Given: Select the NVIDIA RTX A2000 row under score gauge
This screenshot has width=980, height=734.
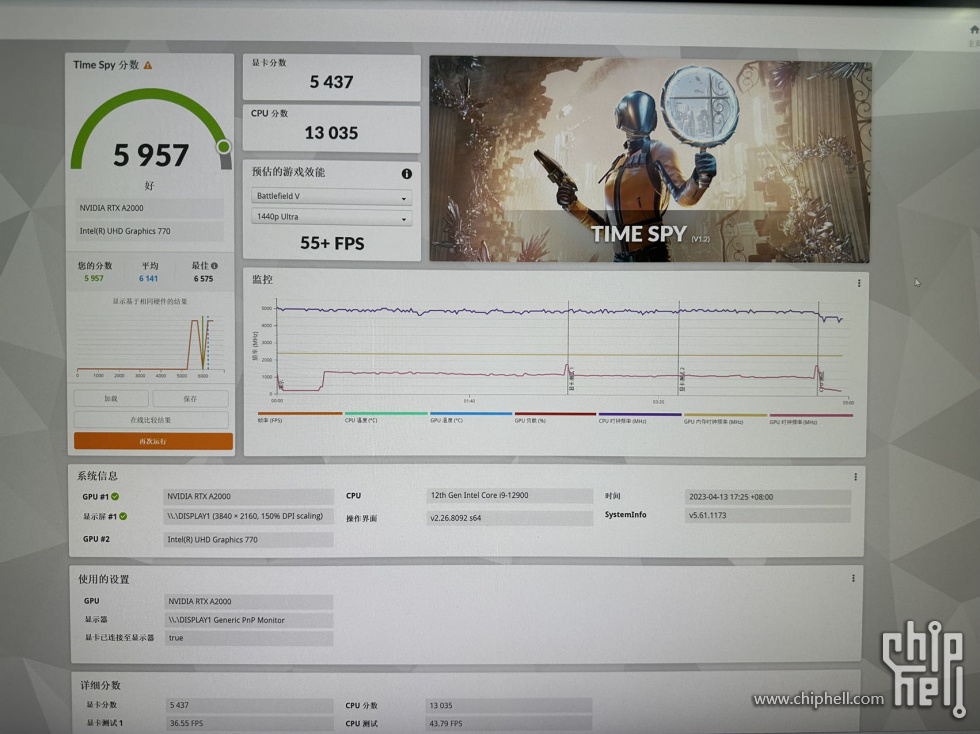Looking at the screenshot, I should [x=149, y=208].
